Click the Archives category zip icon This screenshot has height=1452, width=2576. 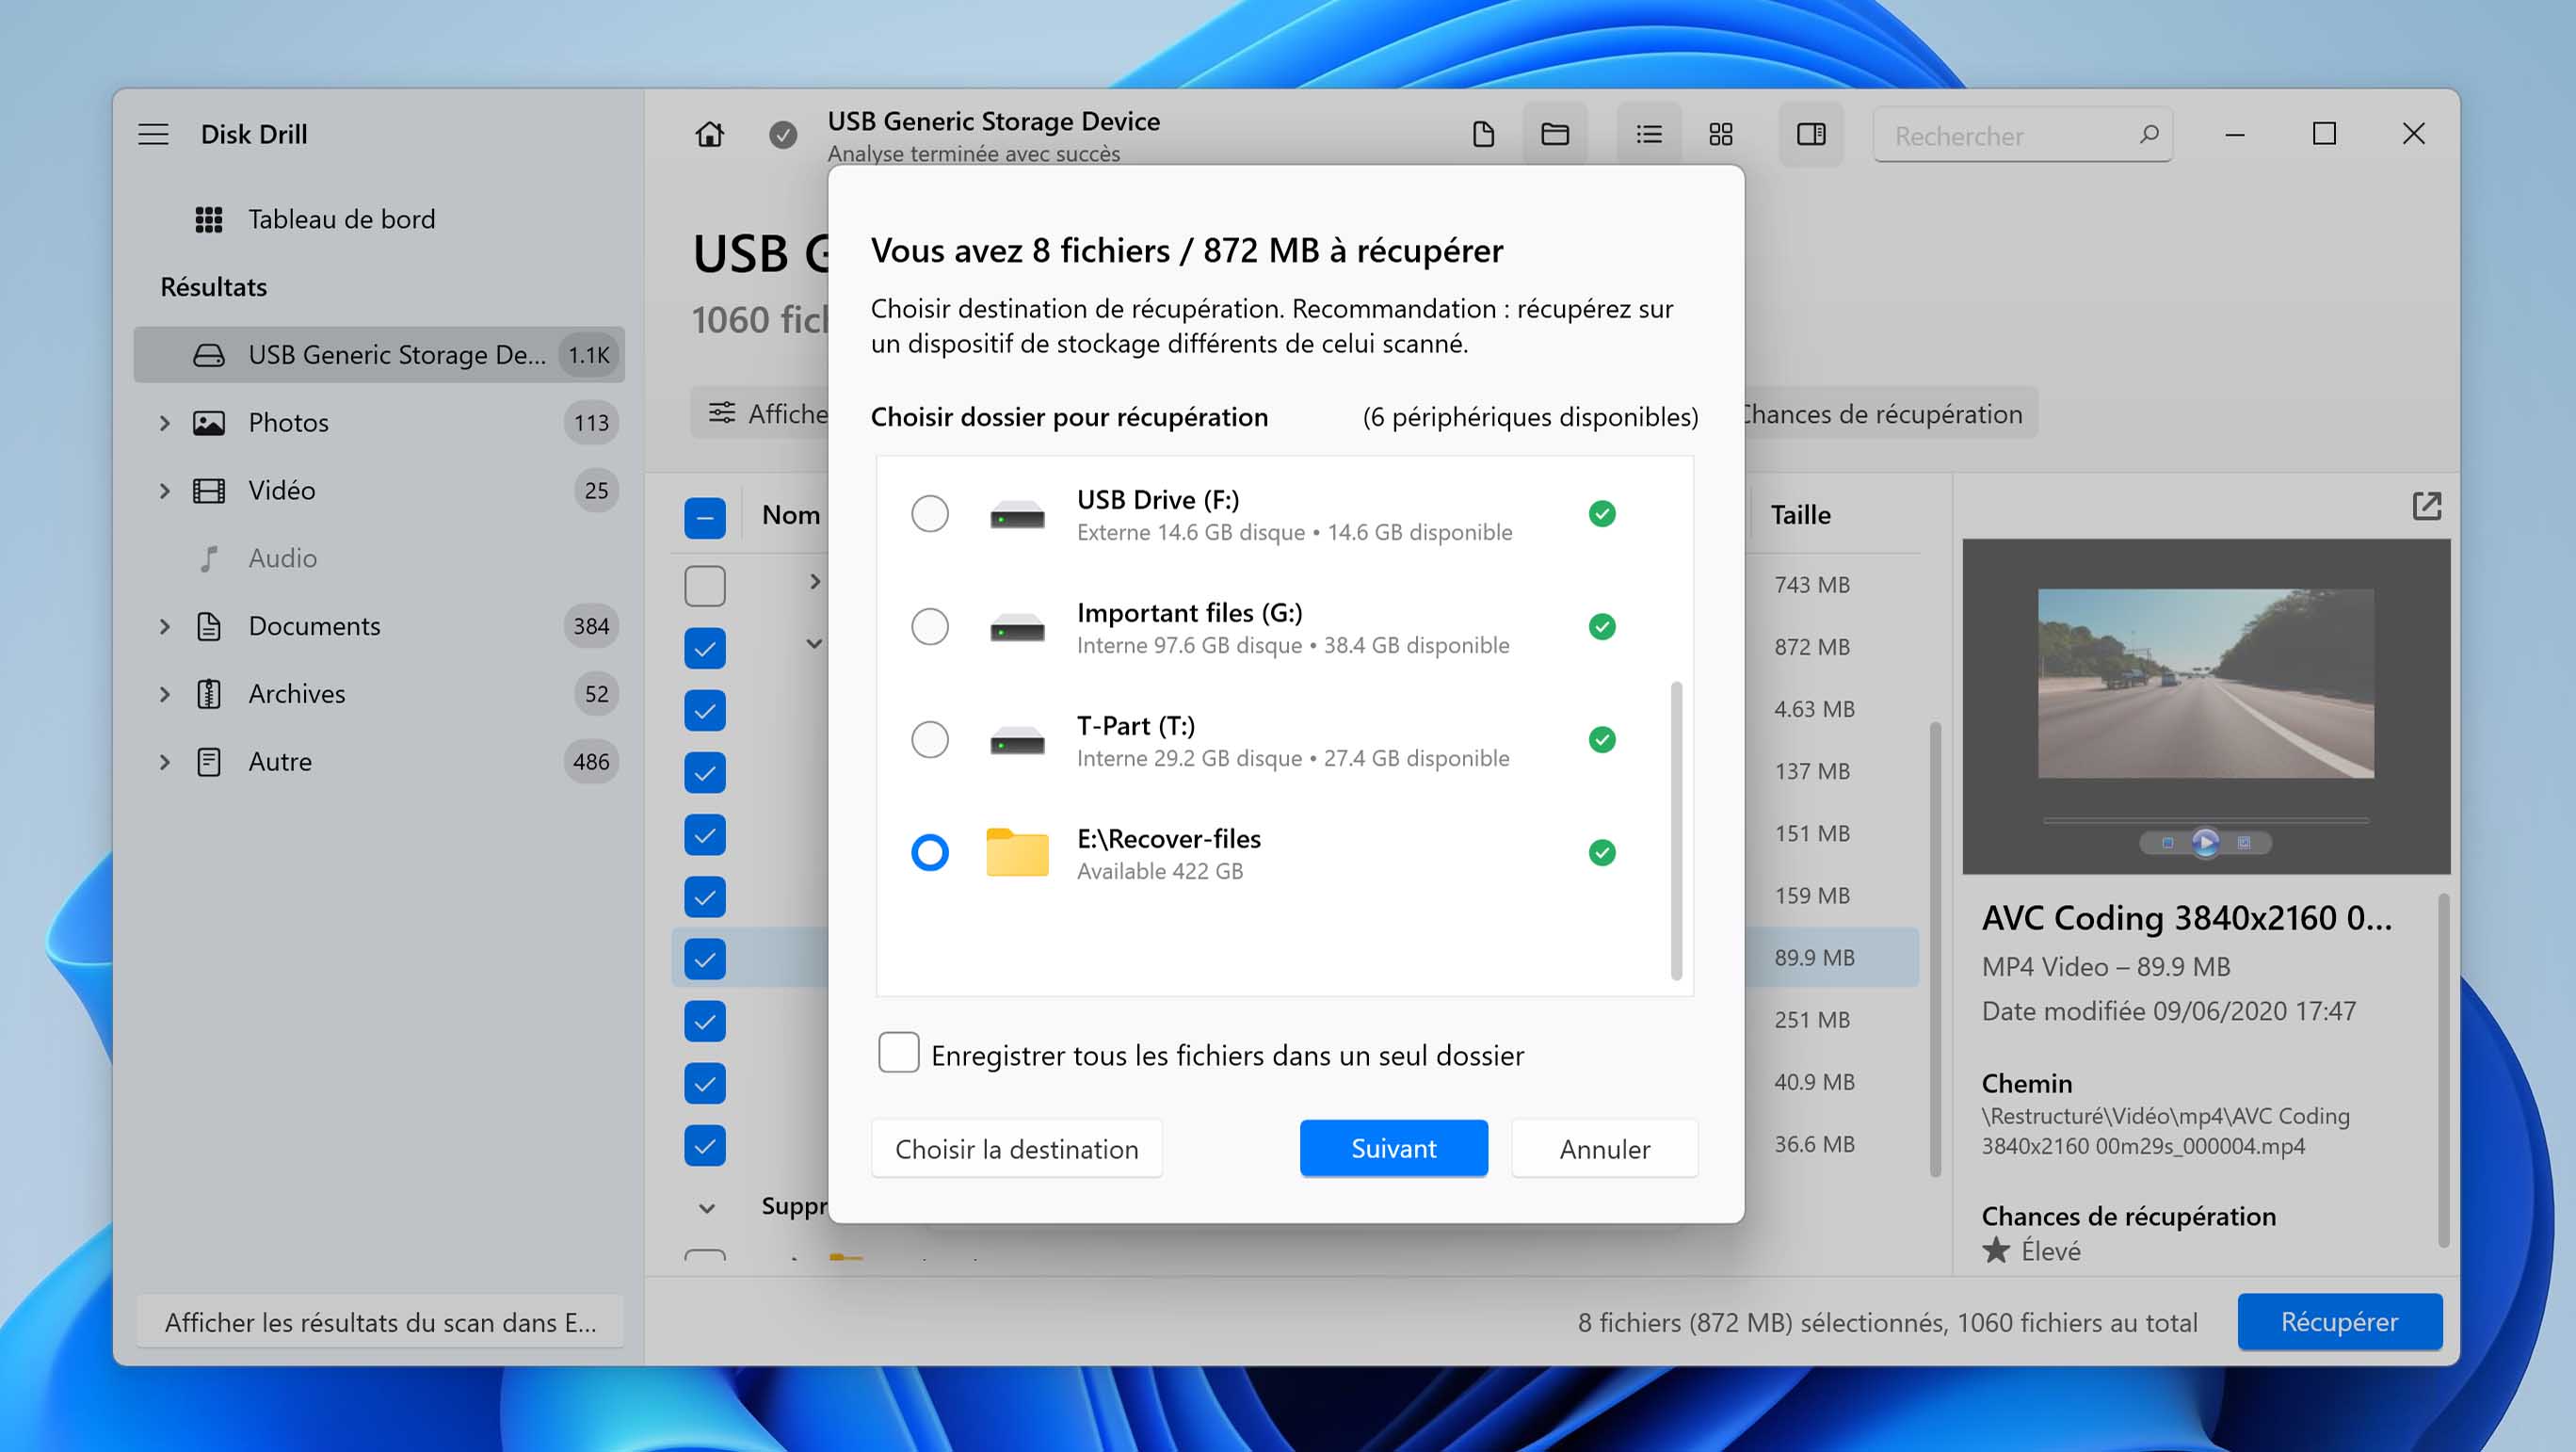(209, 694)
